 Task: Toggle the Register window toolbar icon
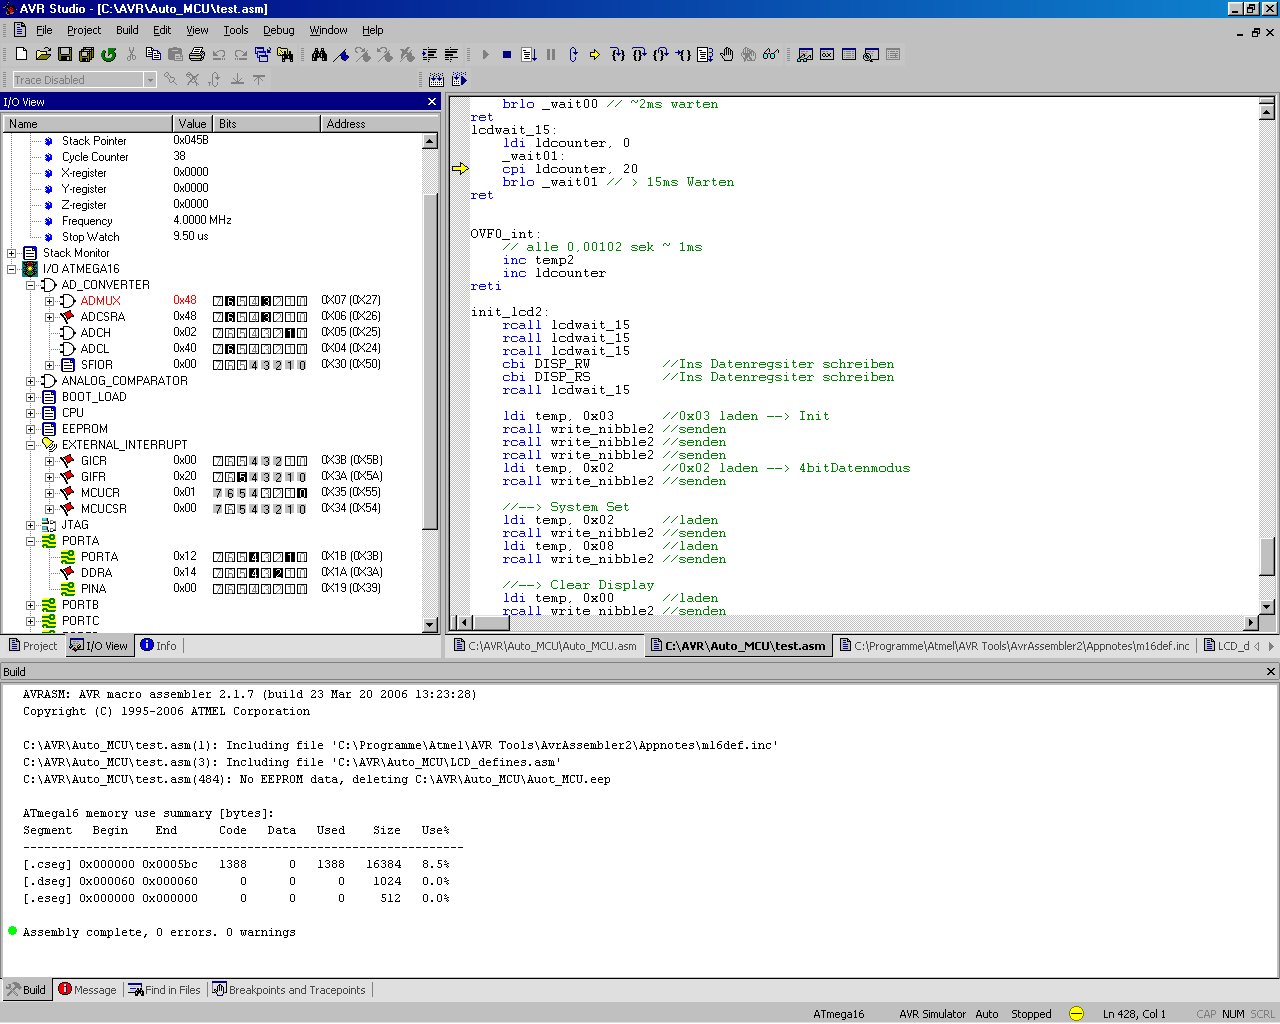(x=827, y=54)
